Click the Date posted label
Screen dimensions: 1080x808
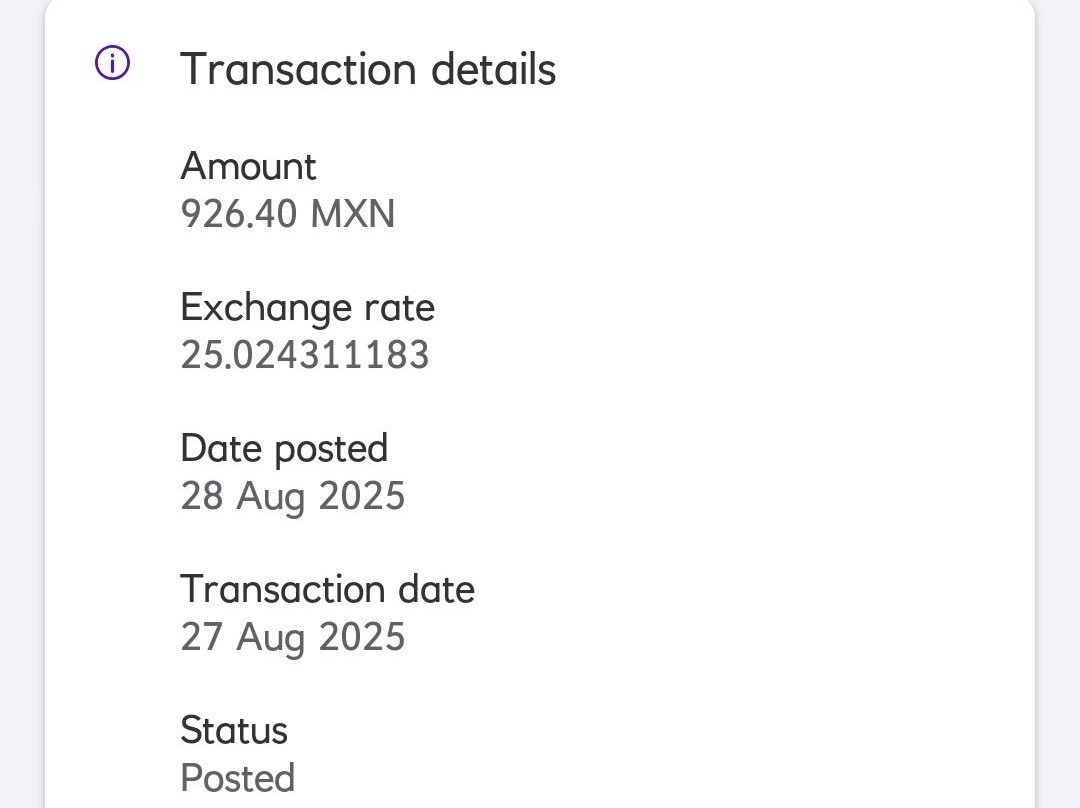click(x=284, y=448)
